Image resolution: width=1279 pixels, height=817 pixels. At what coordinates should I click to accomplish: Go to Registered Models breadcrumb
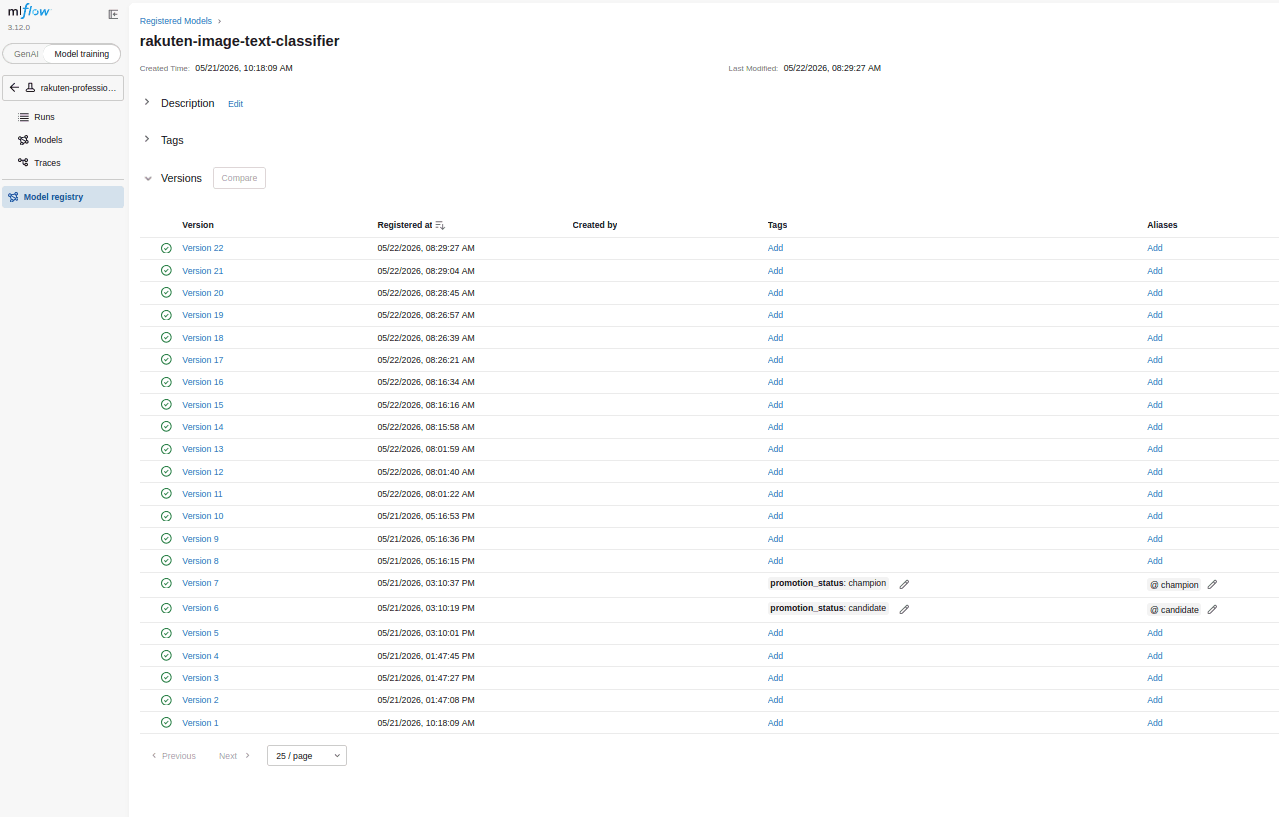click(x=176, y=21)
